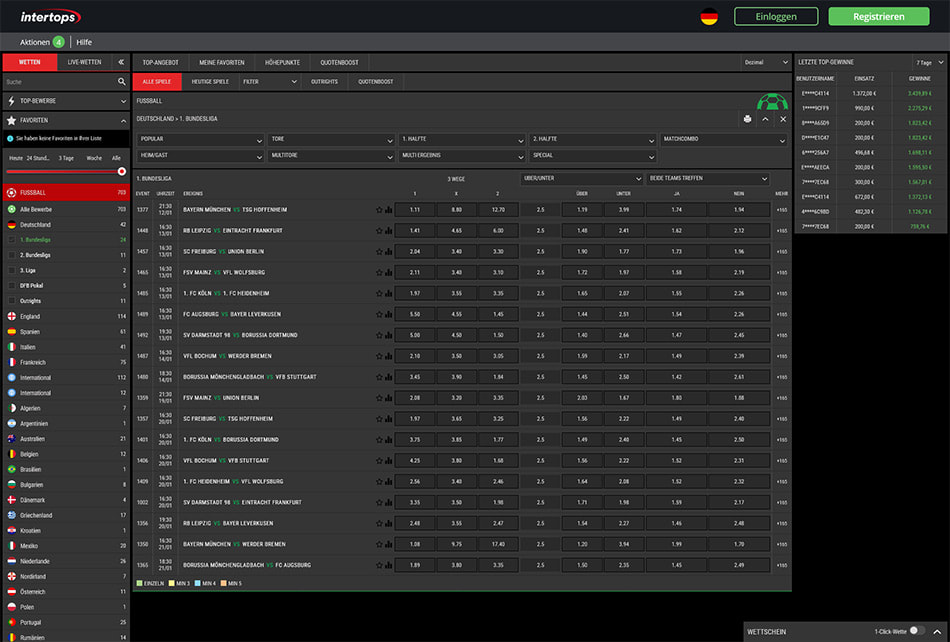Favorite the VfL Bochum vs Werder Bremen match
The image size is (950, 642).
tap(379, 356)
